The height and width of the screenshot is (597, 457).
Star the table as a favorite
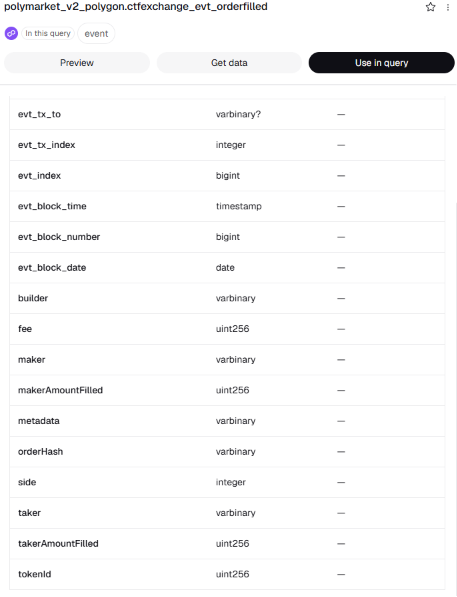click(430, 7)
